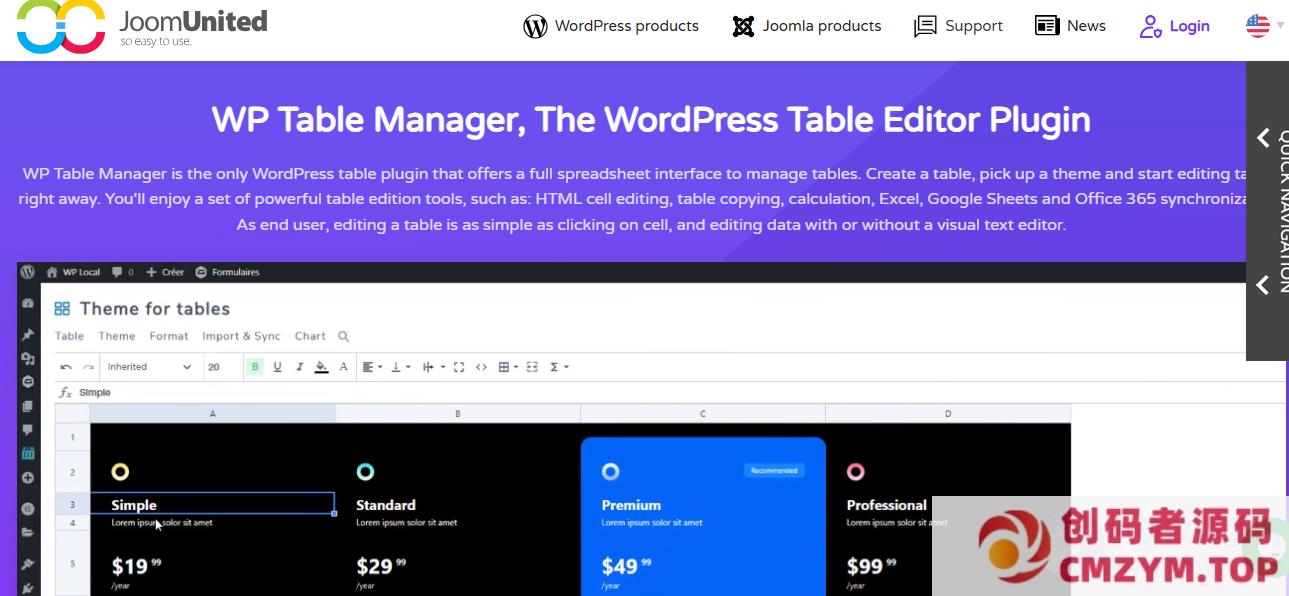The width and height of the screenshot is (1289, 596).
Task: Click the italic formatting icon
Action: [x=299, y=367]
